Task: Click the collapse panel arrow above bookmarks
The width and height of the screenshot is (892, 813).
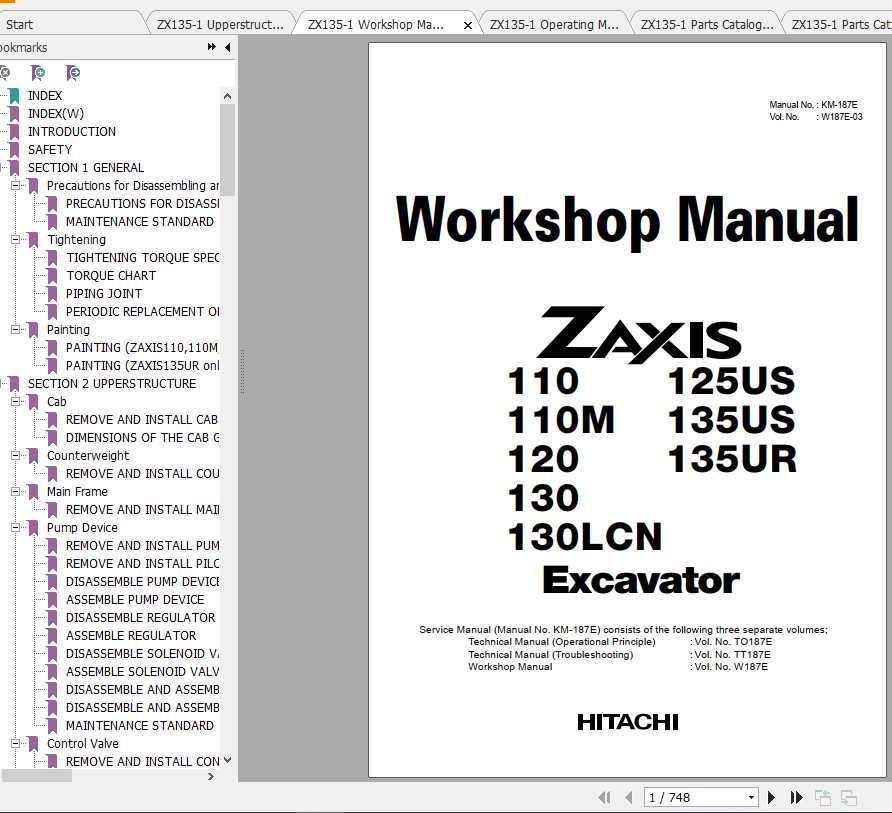Action: coord(225,47)
